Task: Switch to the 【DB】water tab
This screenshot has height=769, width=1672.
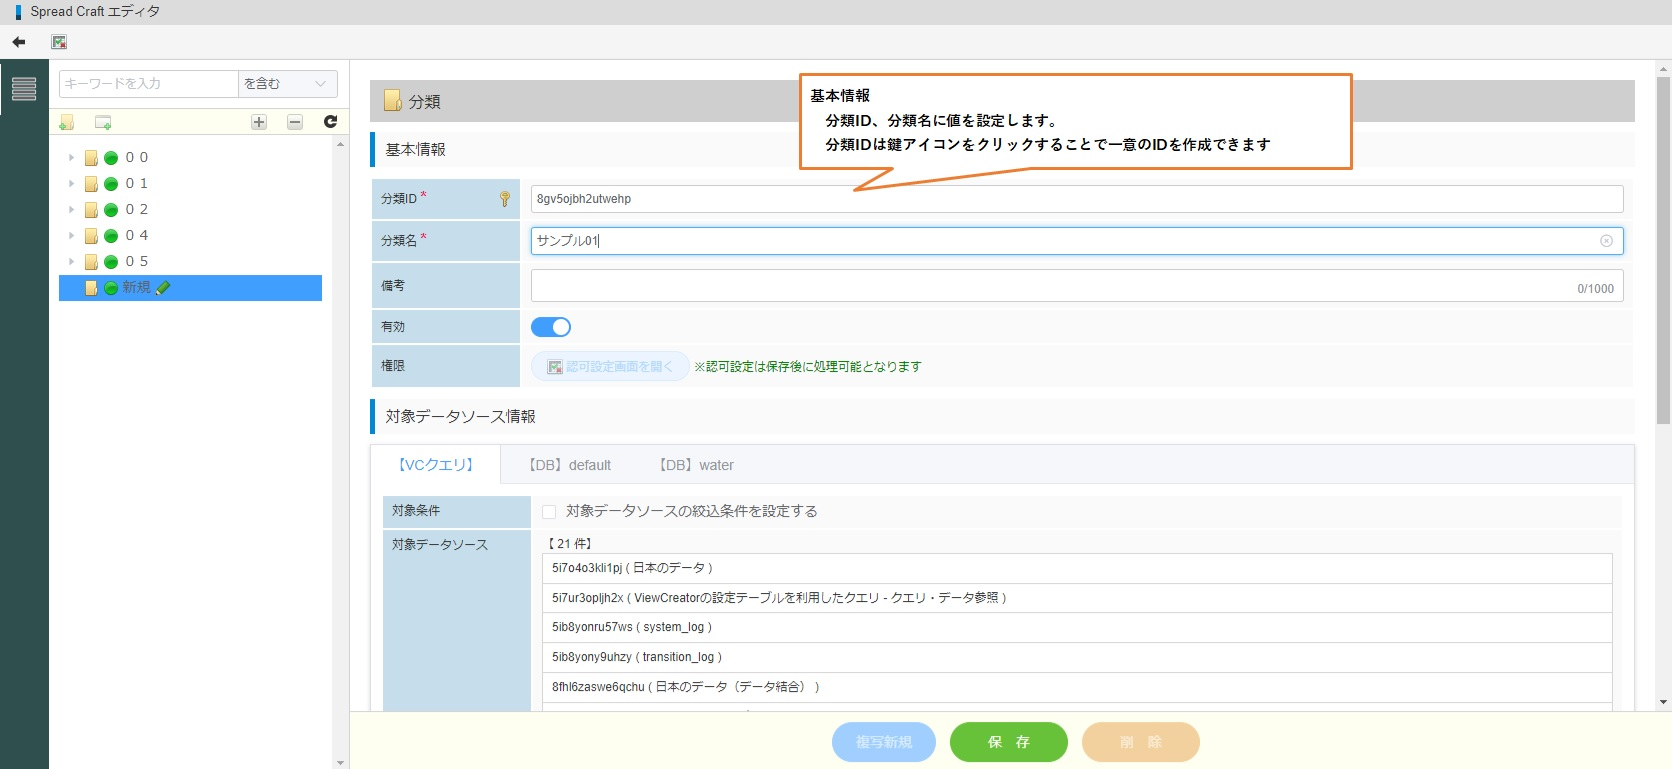Action: click(x=696, y=465)
